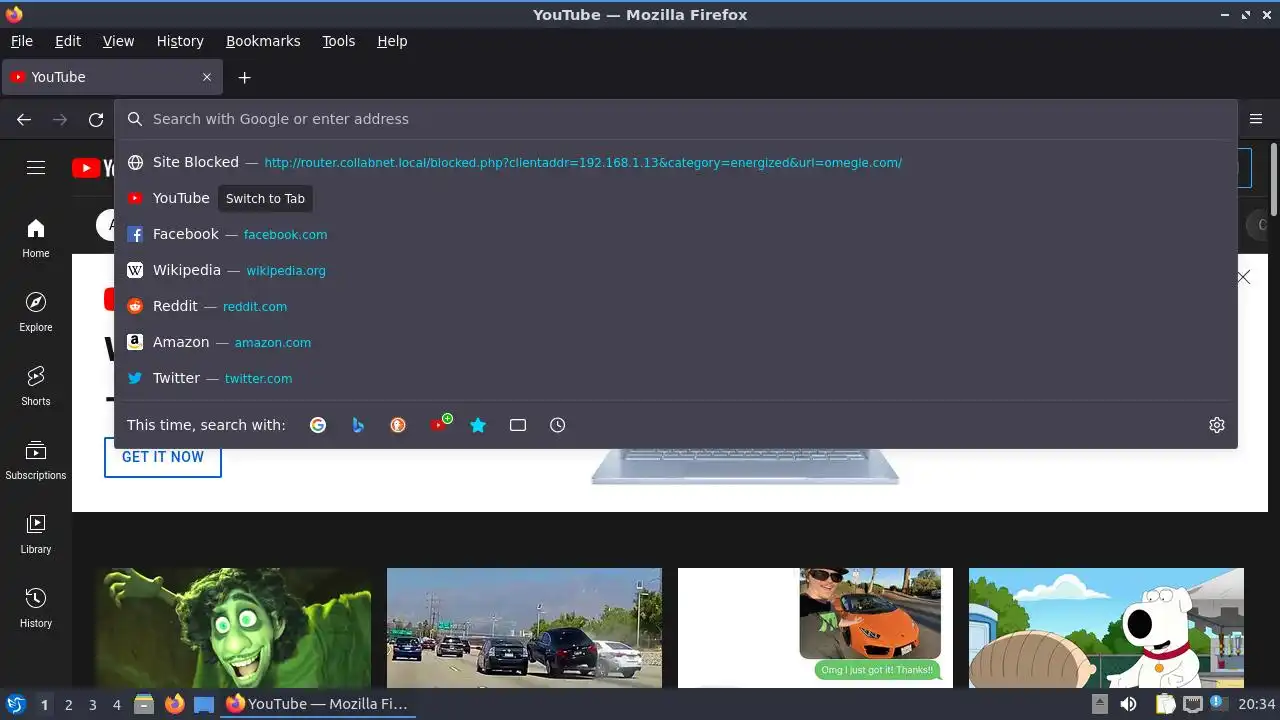Viewport: 1280px width, 720px height.
Task: Dismiss the banner ad with X
Action: click(x=1243, y=277)
